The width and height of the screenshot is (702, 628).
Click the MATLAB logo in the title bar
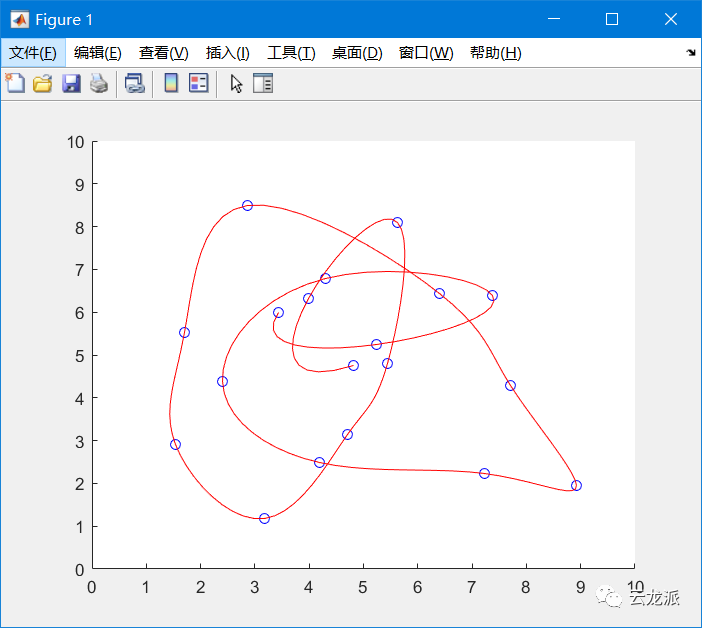pyautogui.click(x=19, y=19)
